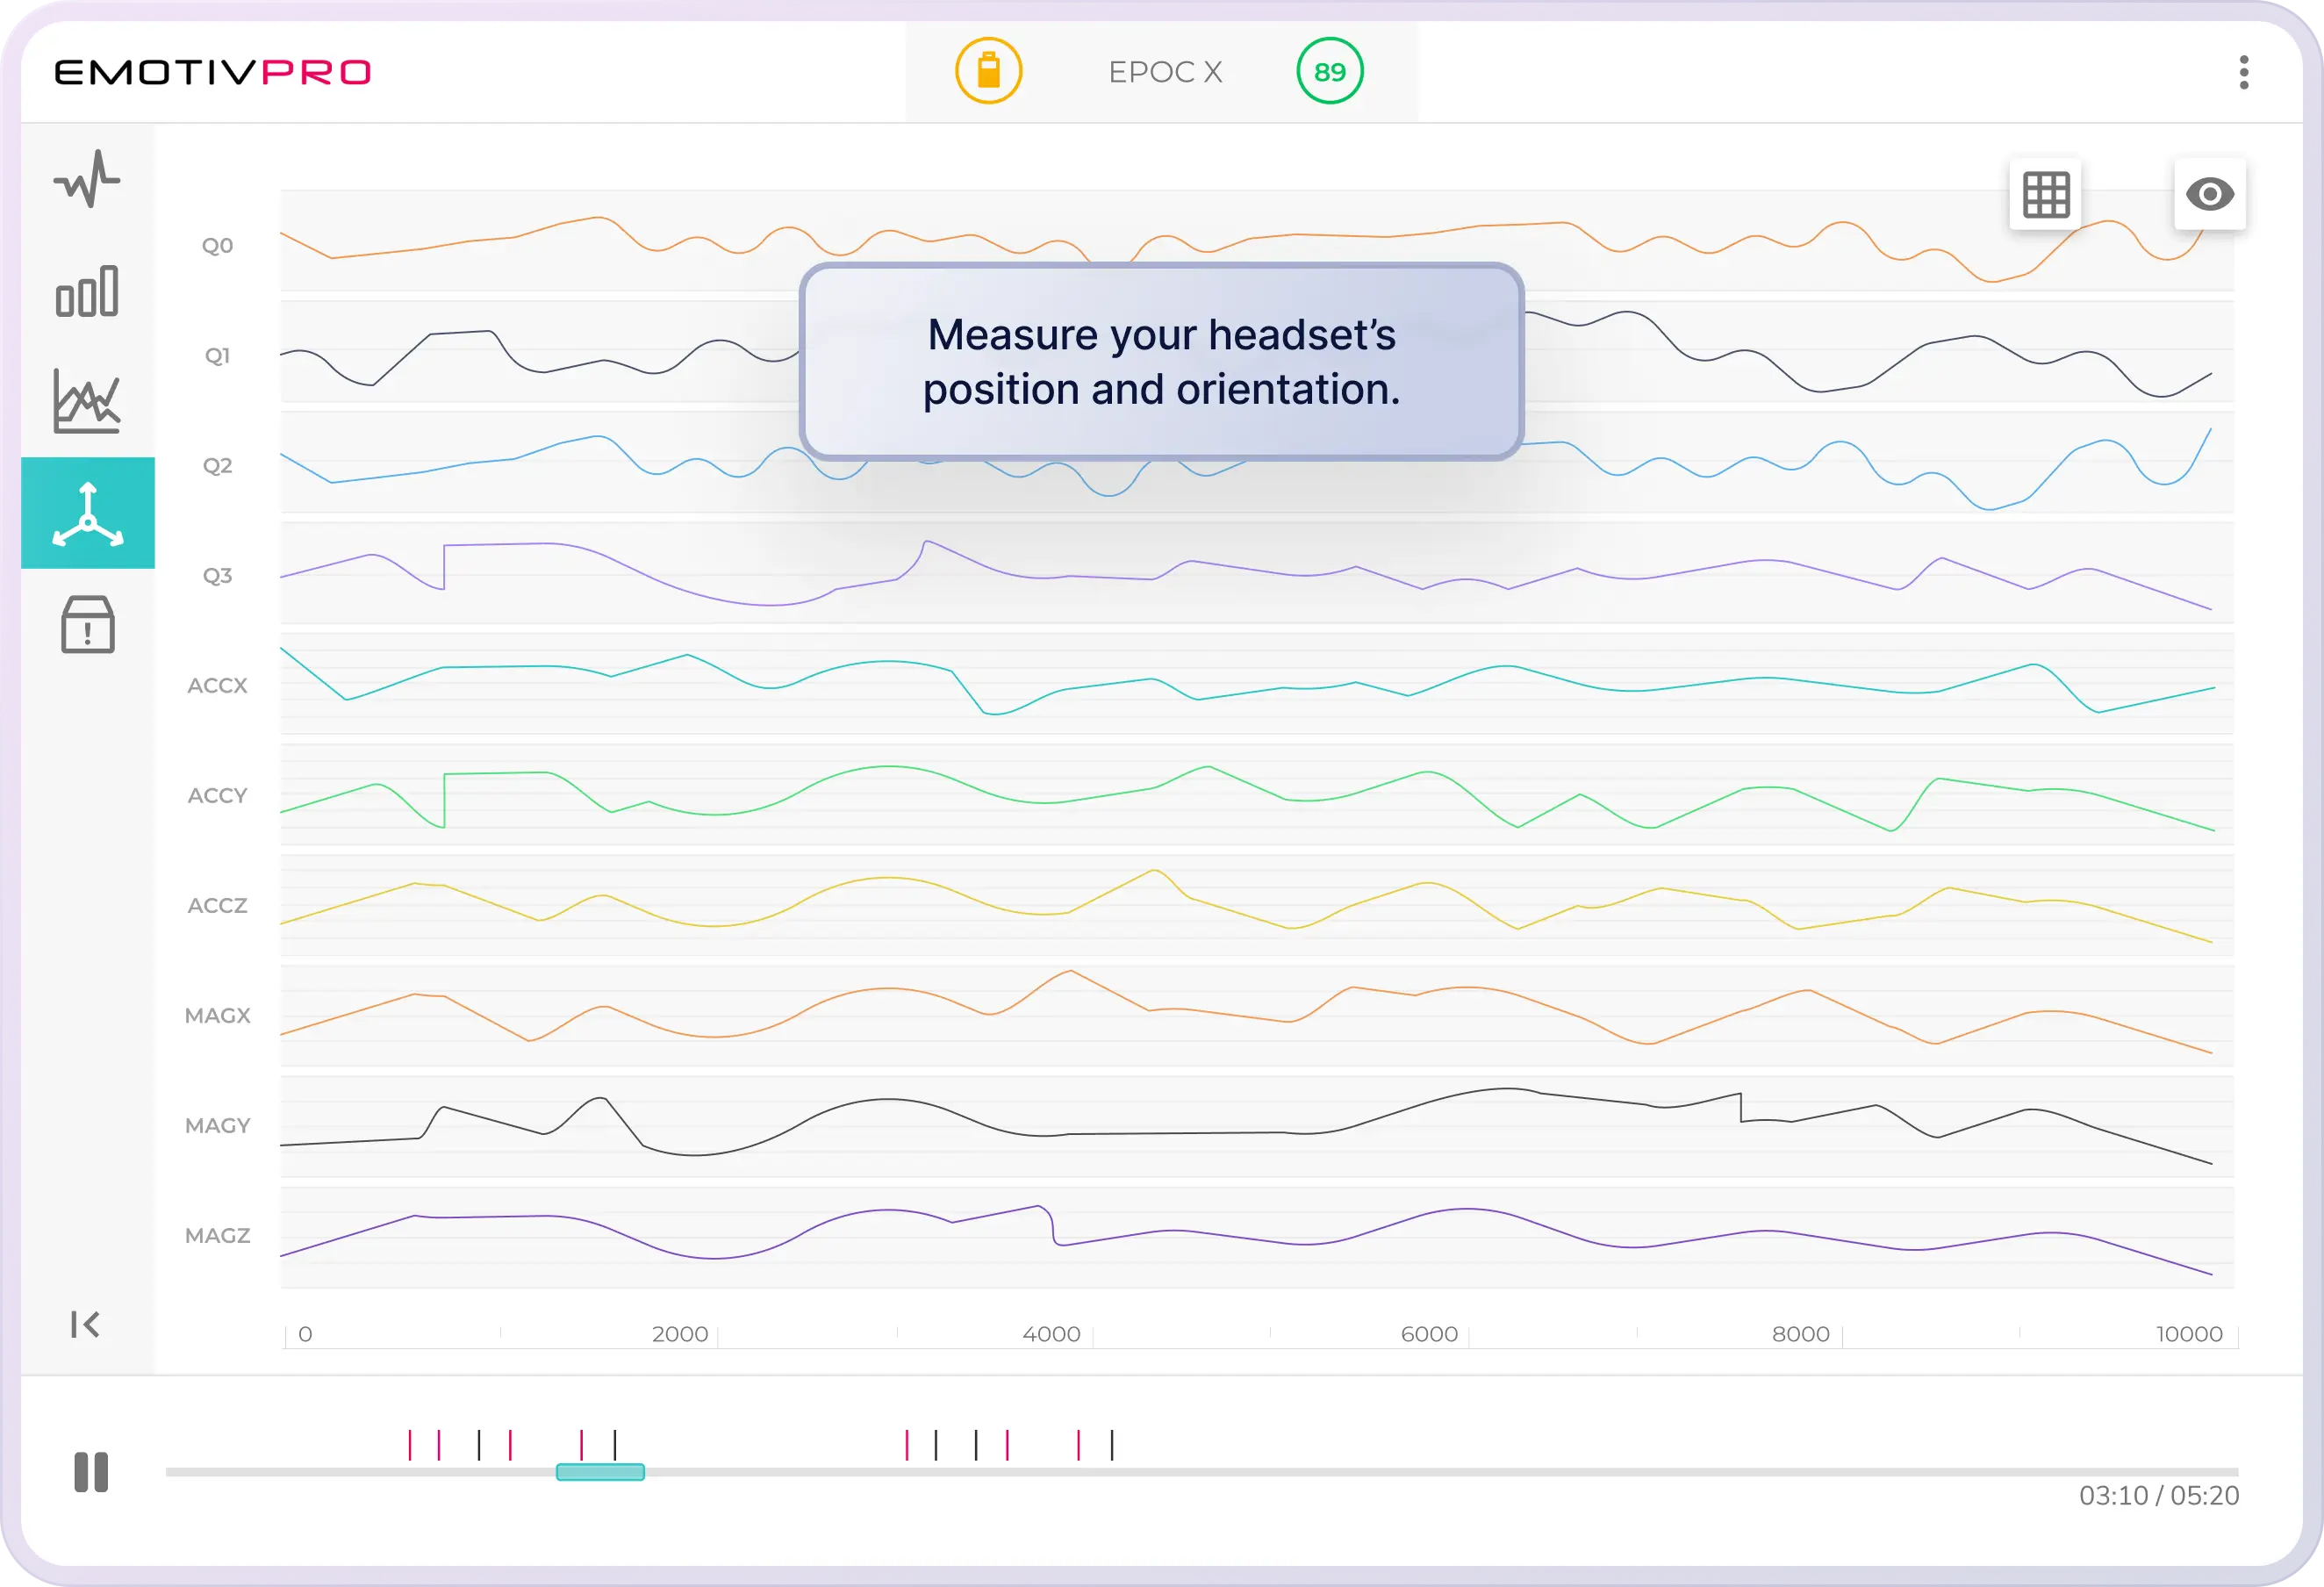Select the motion sensors axes icon
The height and width of the screenshot is (1587, 2324).
88,514
